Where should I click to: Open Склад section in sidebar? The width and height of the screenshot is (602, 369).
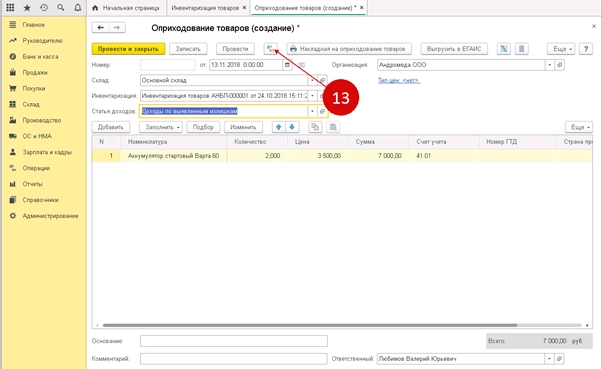(31, 104)
